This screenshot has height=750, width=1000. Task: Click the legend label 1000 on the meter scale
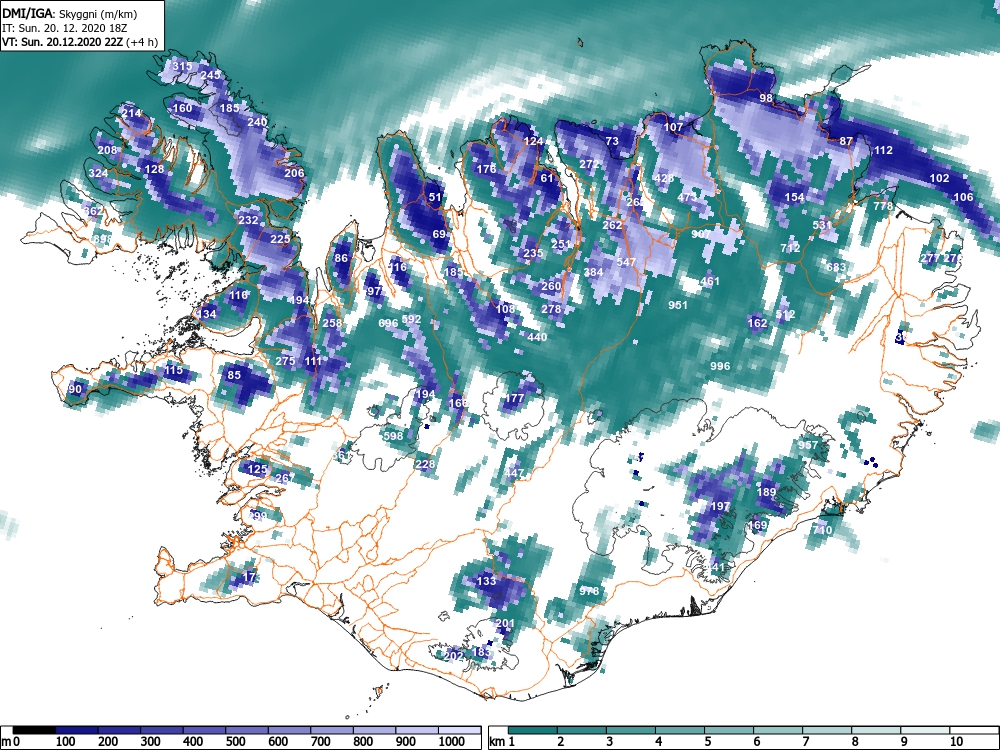click(452, 741)
